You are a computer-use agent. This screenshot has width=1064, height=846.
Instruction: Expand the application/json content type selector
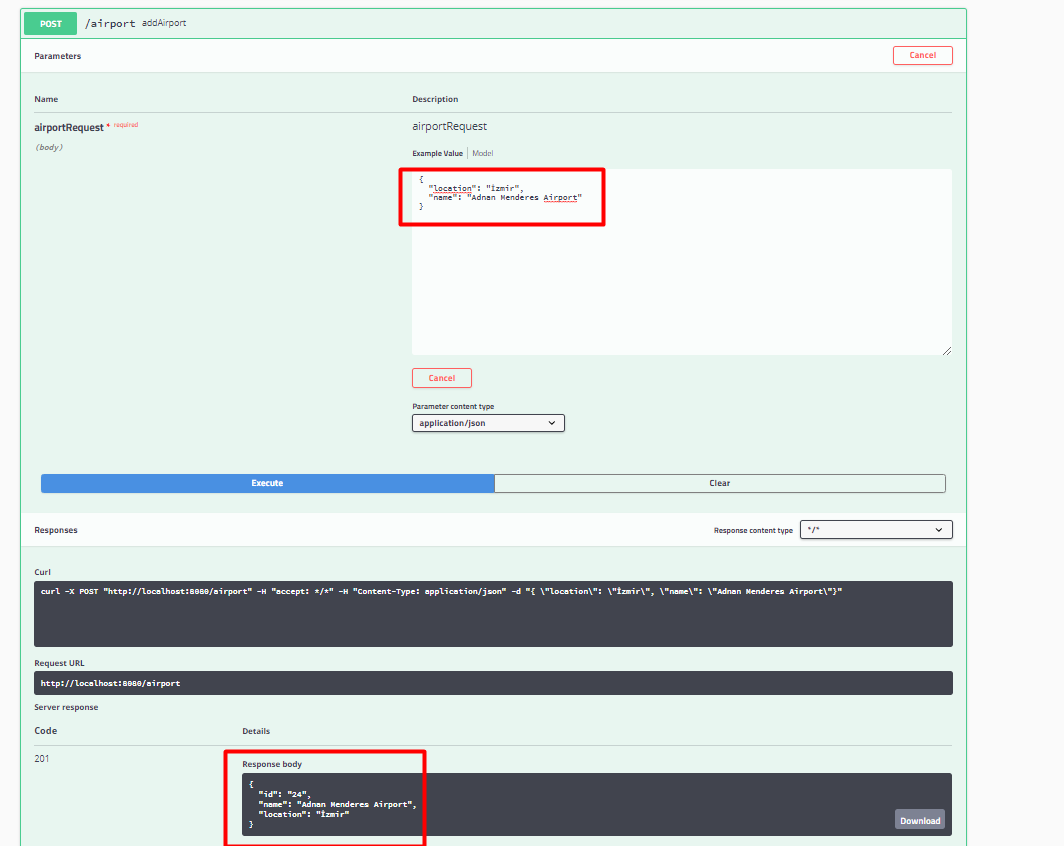(487, 422)
